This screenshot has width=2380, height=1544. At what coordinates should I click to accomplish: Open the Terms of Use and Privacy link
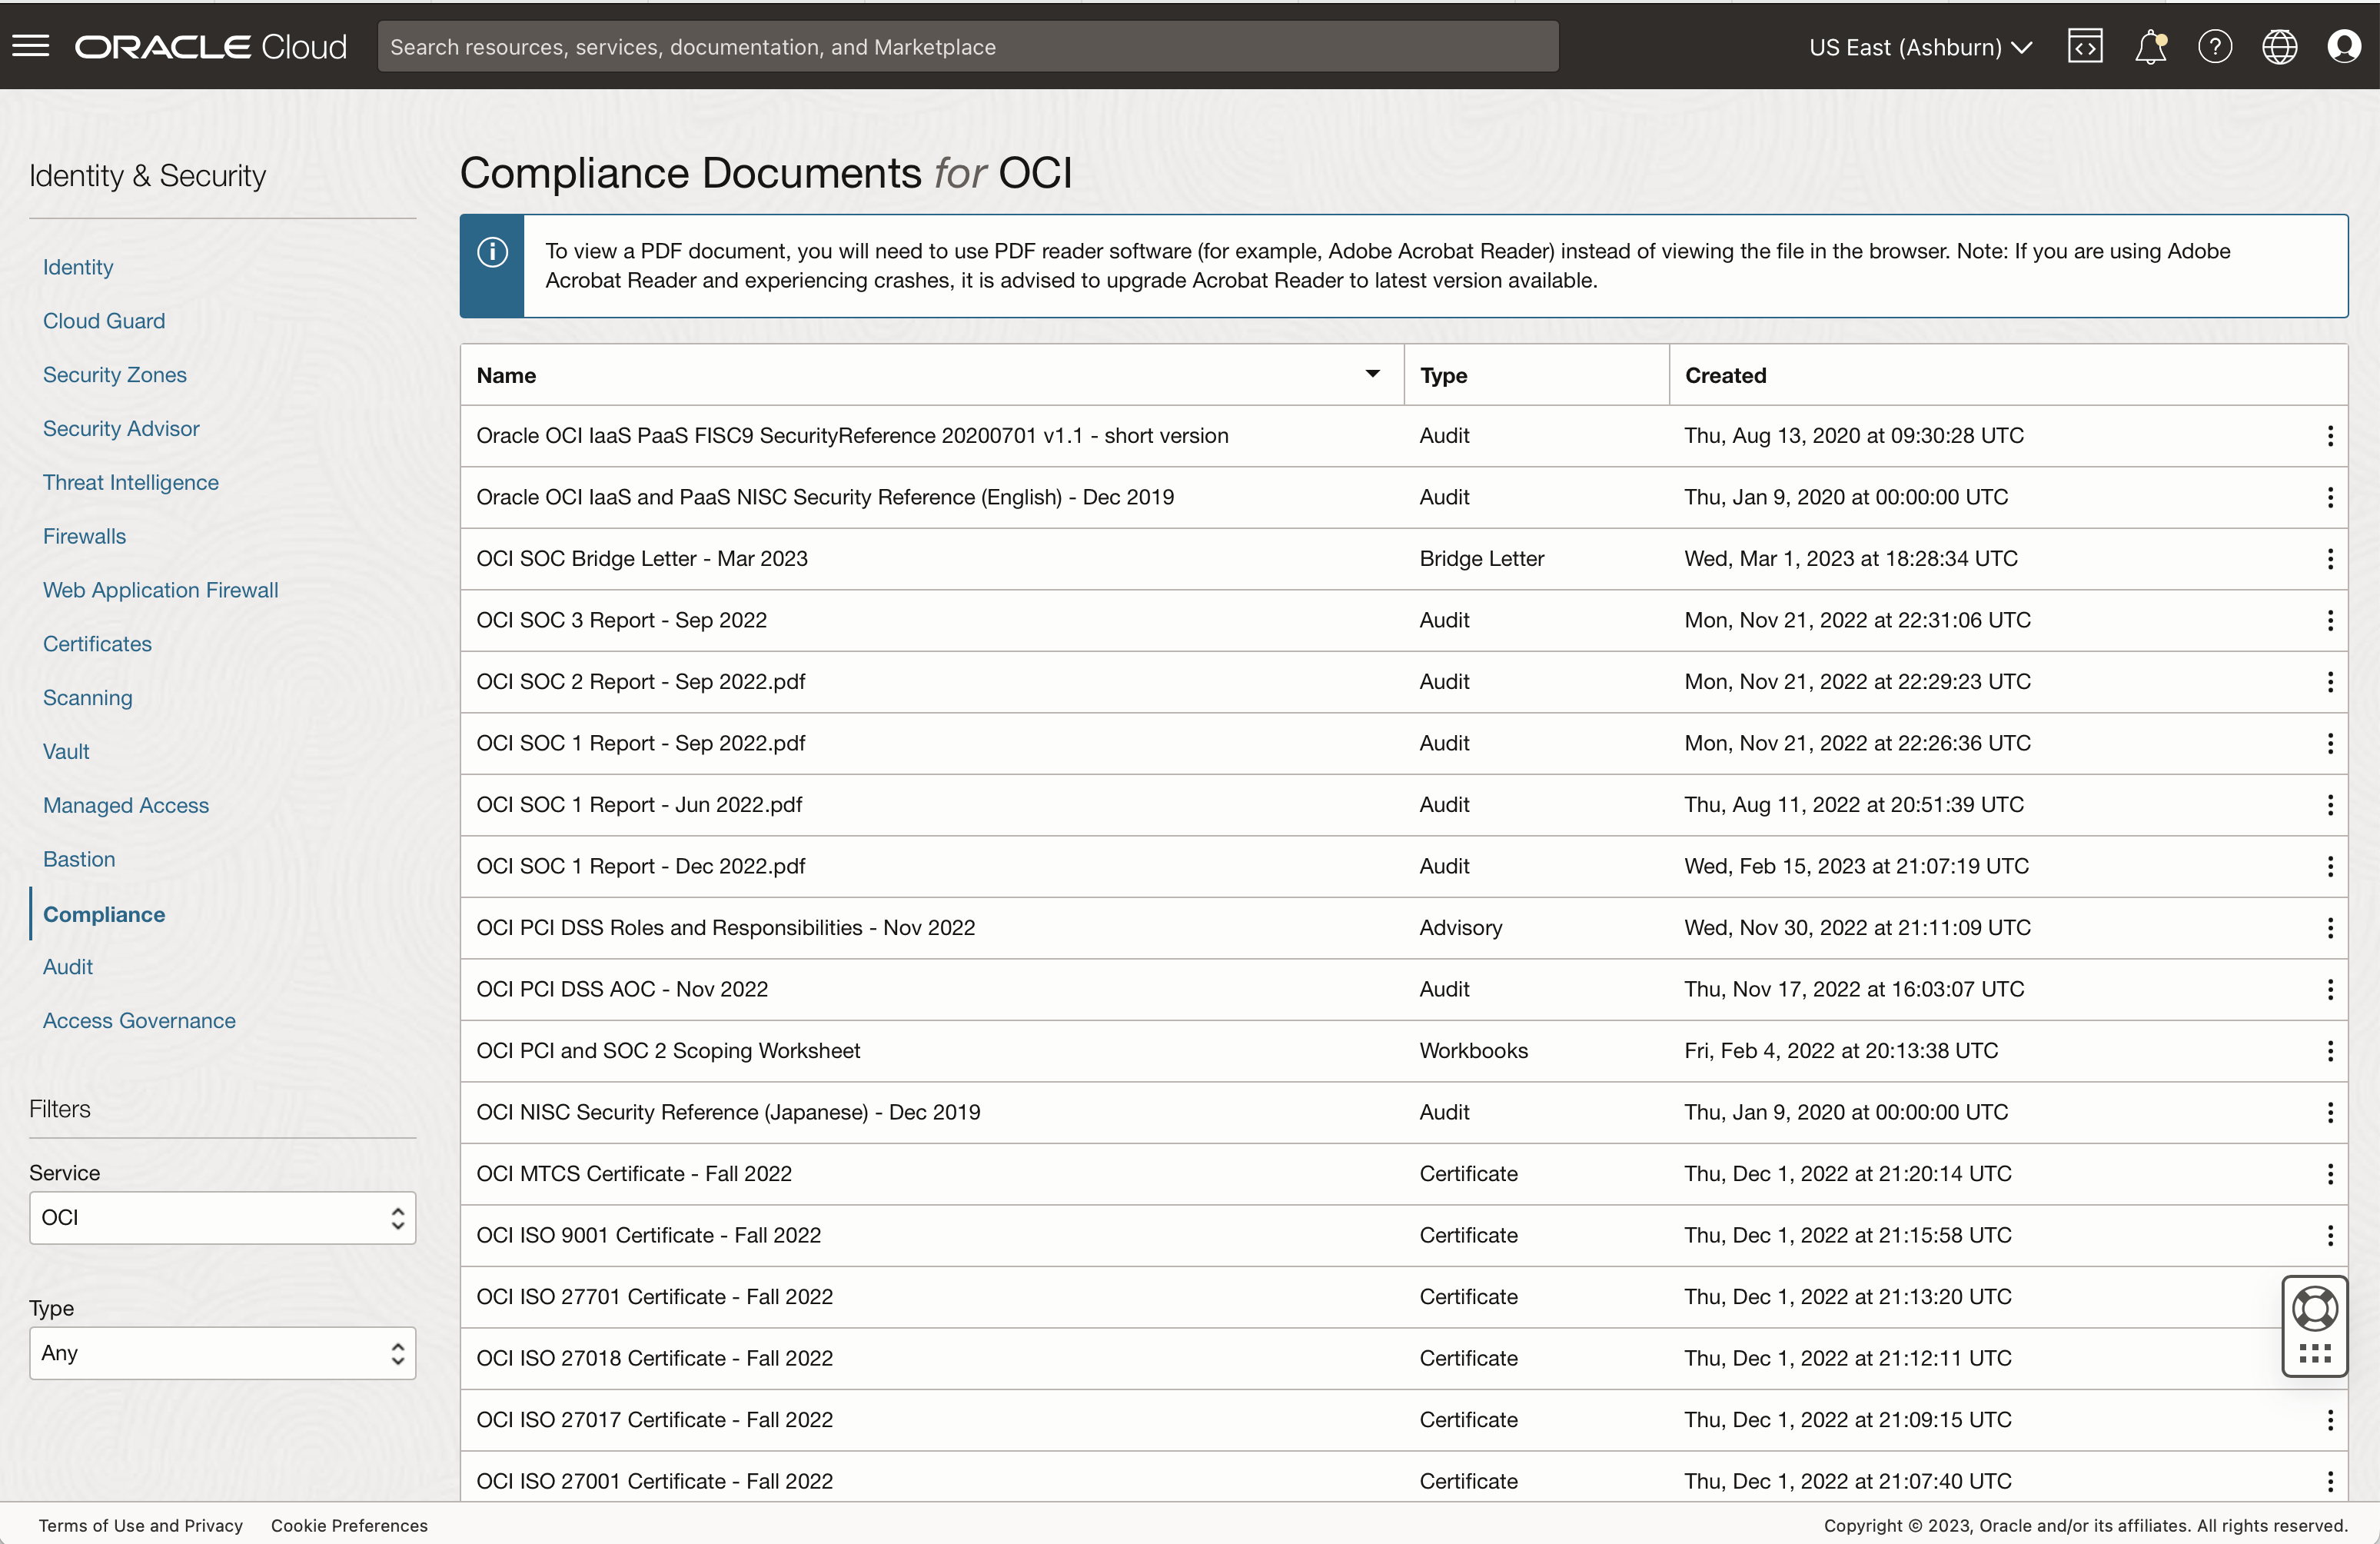pyautogui.click(x=140, y=1525)
